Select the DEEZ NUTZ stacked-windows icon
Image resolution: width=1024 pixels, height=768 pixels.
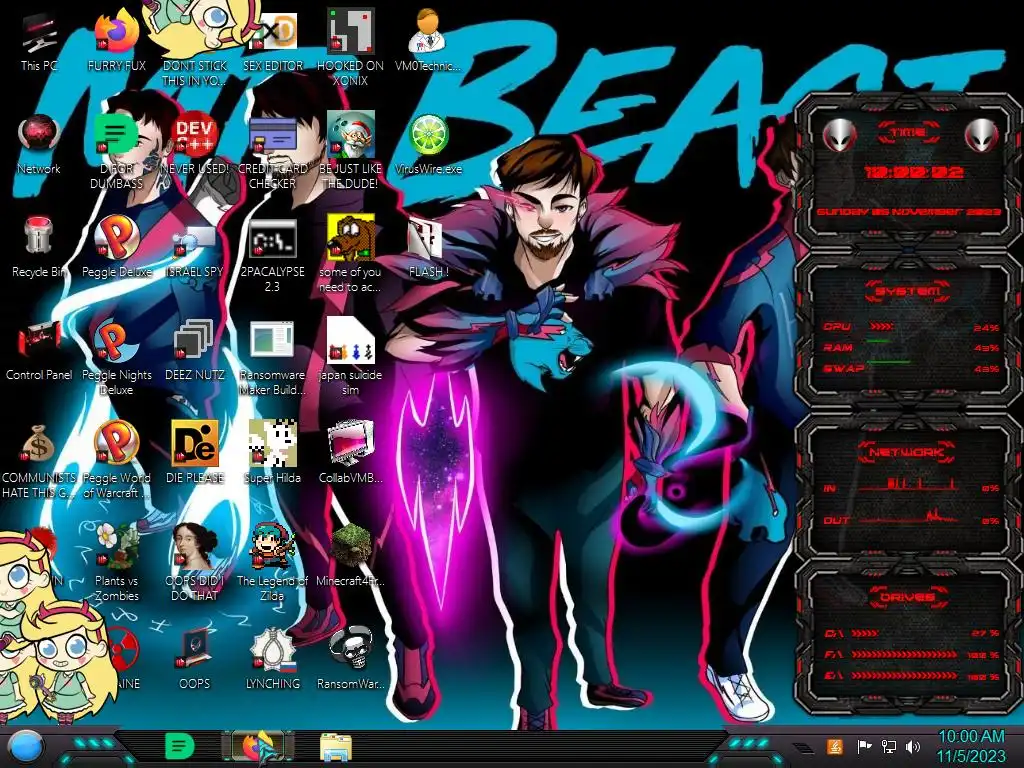pos(195,351)
